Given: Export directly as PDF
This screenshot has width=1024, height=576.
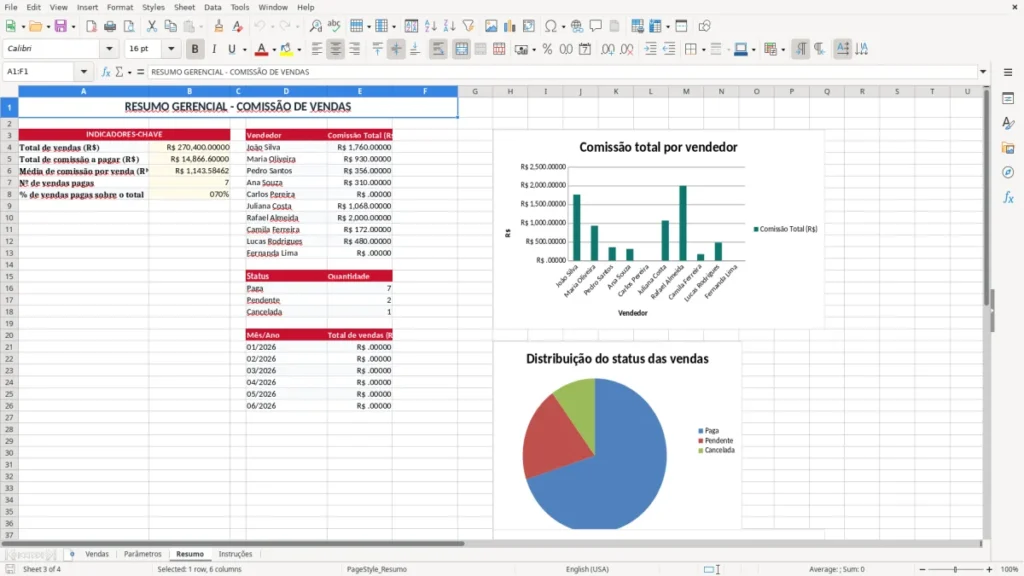Looking at the screenshot, I should point(91,26).
